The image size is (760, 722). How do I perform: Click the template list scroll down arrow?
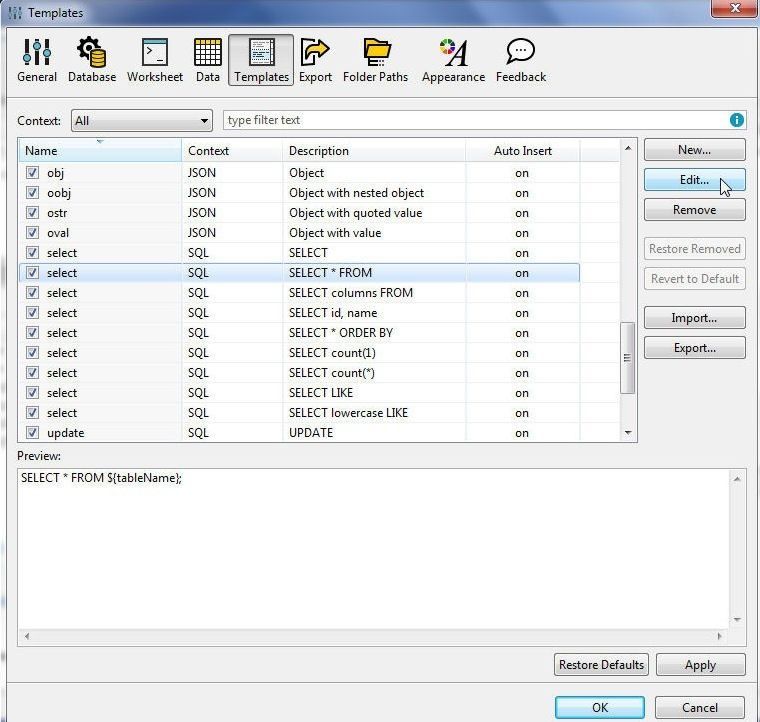point(628,432)
